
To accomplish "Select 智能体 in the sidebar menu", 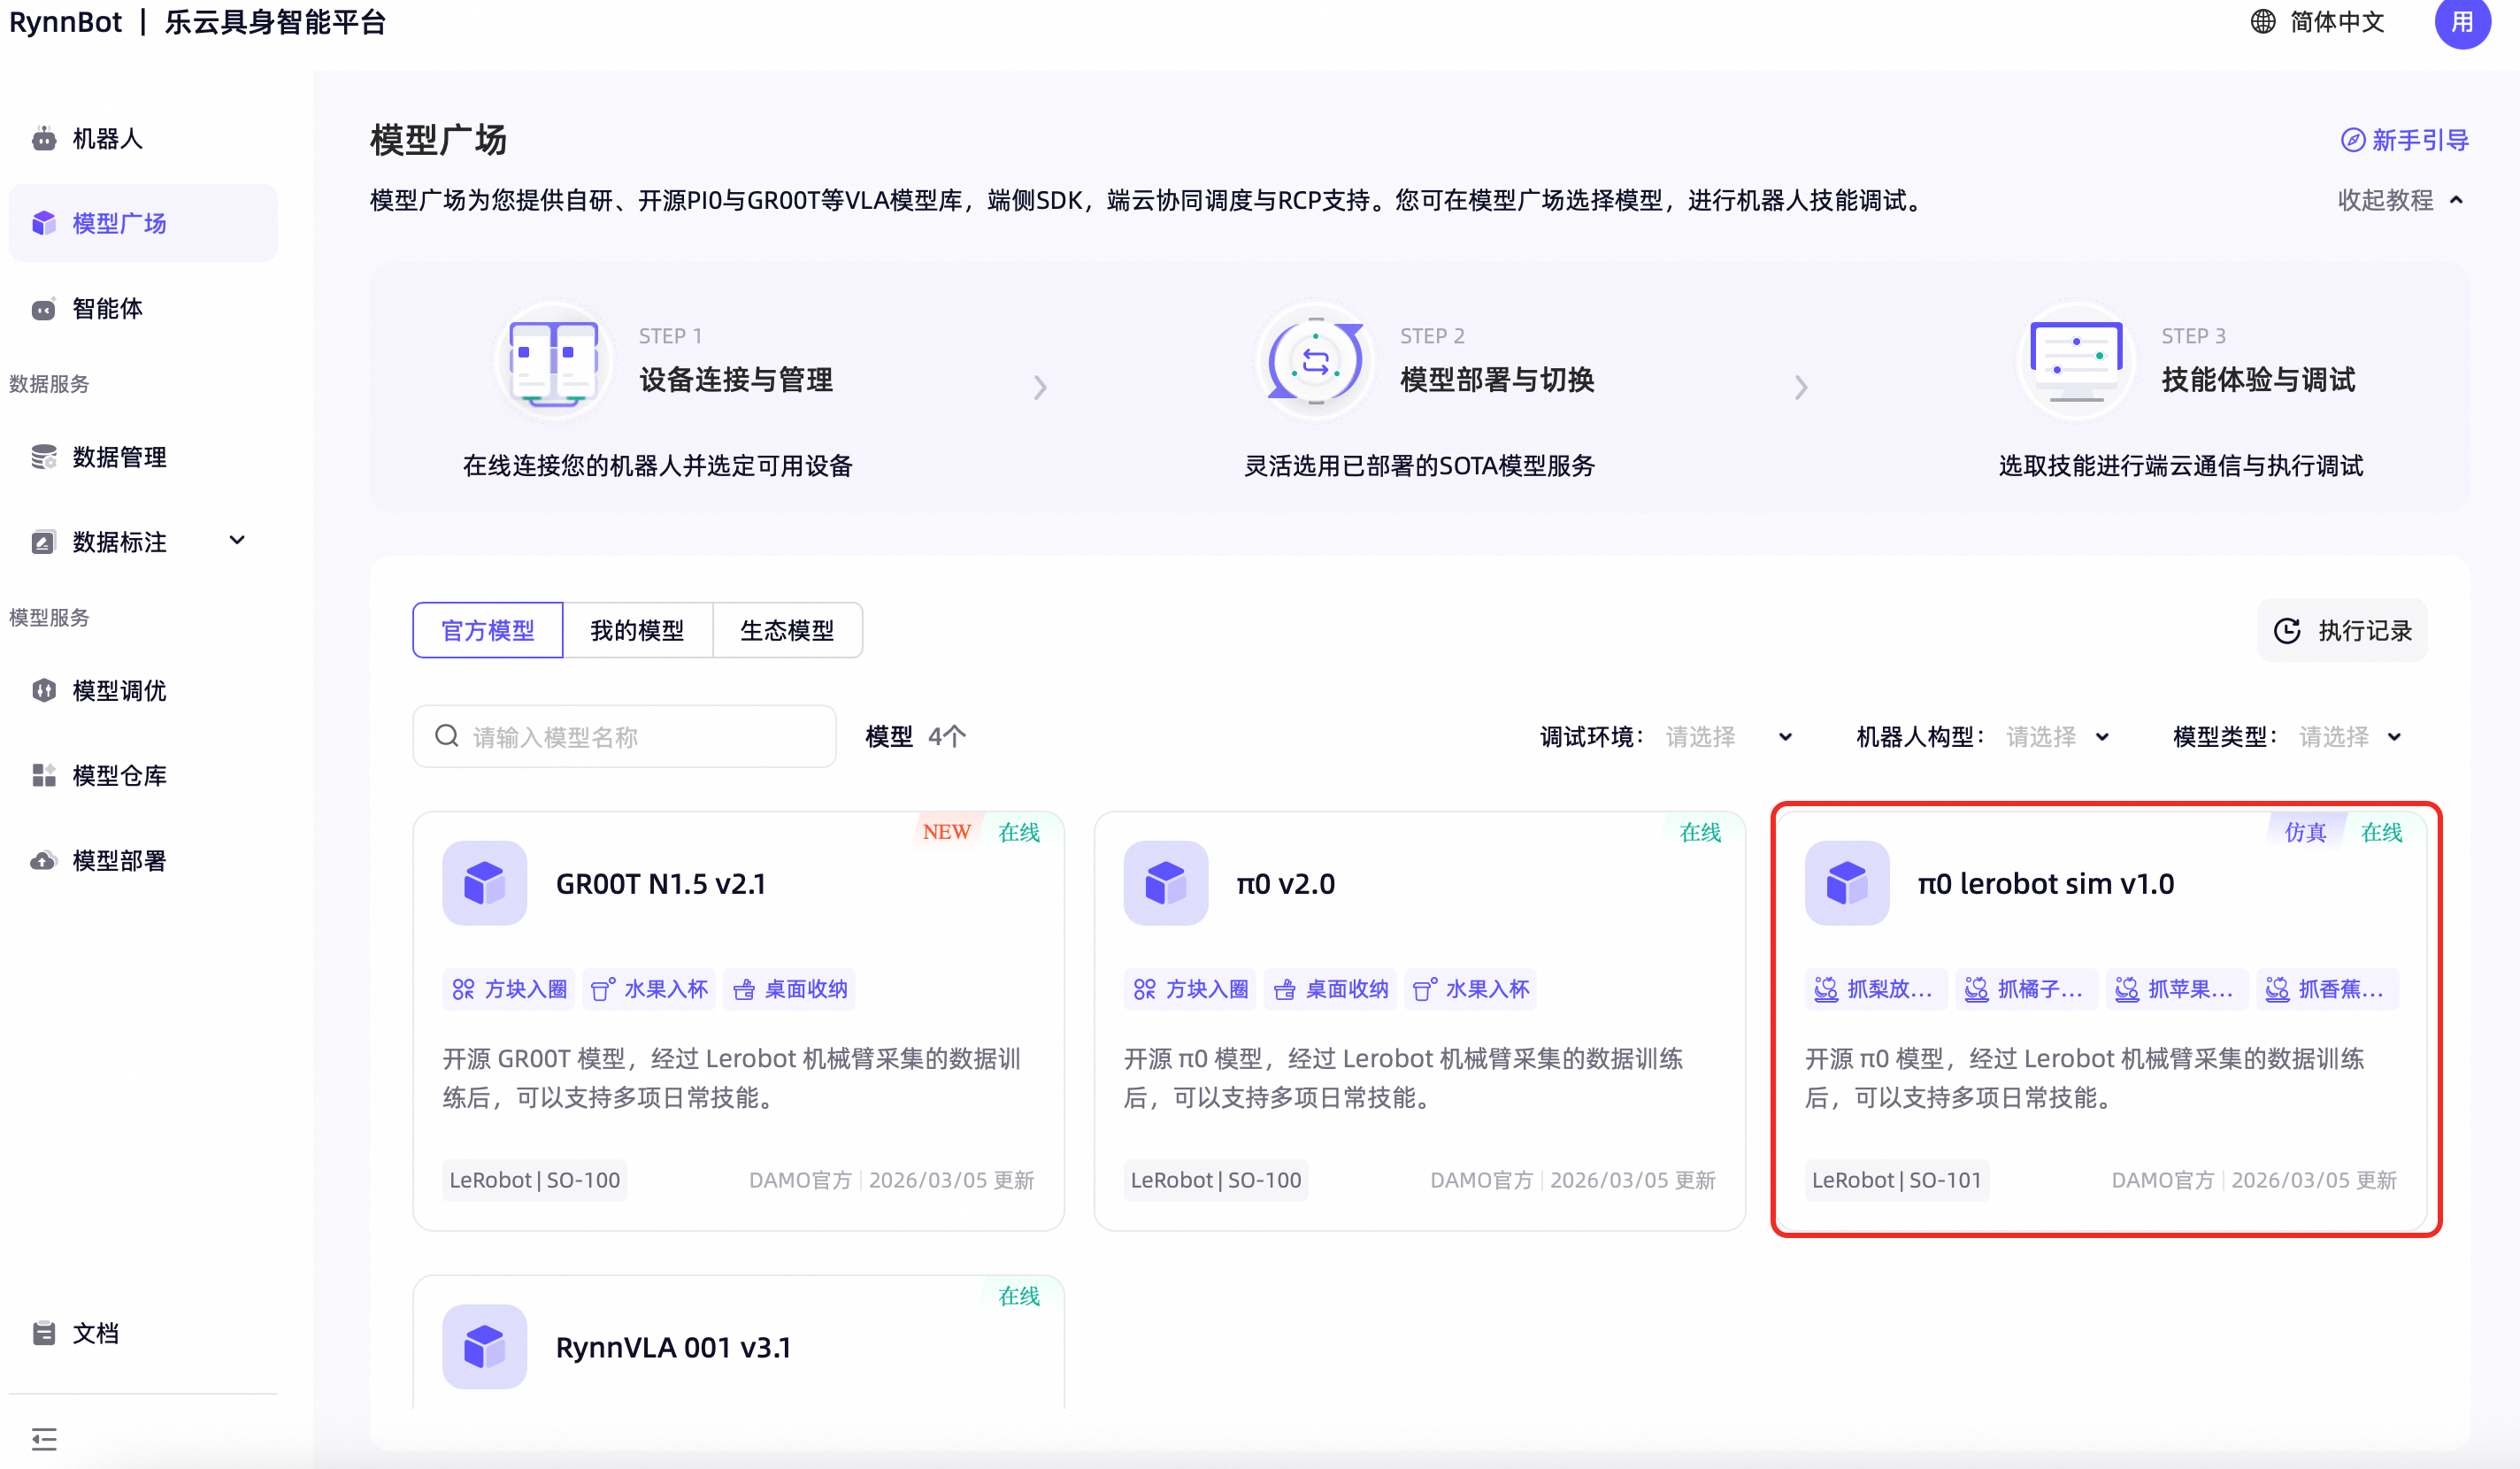I will (x=143, y=308).
